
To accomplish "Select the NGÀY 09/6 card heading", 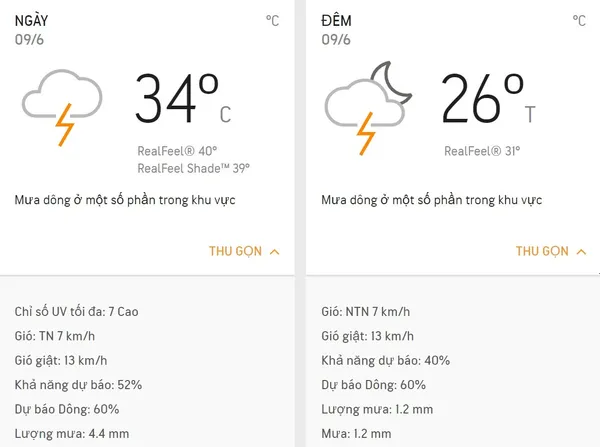I will [31, 30].
